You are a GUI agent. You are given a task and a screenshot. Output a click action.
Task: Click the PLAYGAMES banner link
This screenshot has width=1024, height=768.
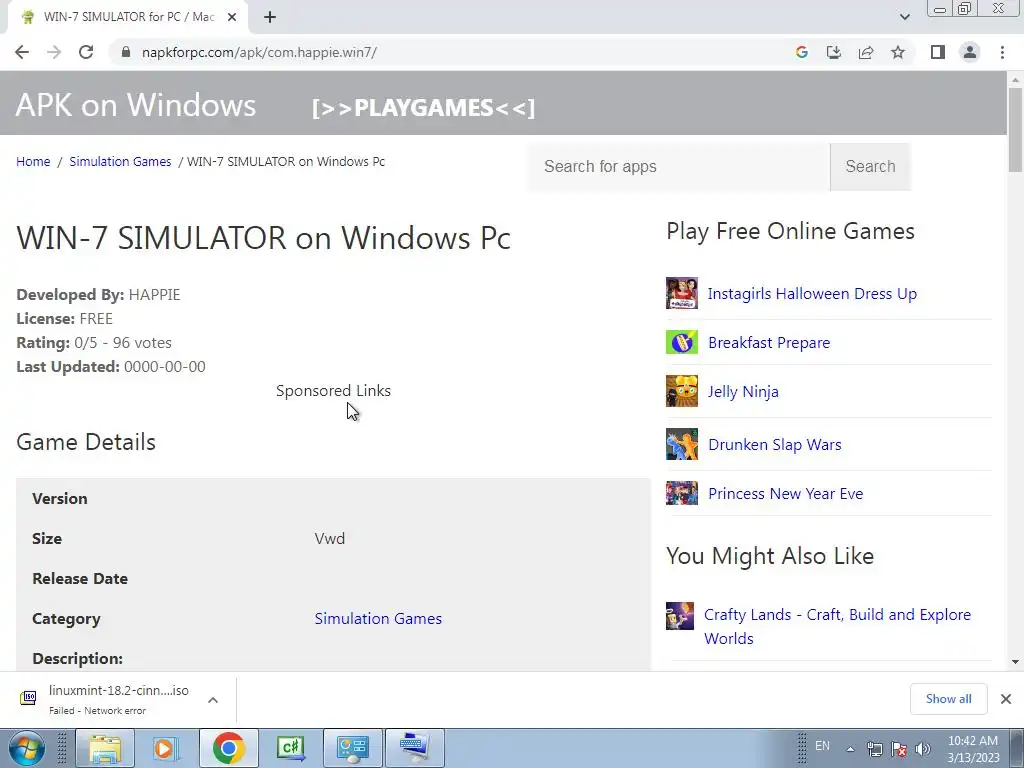423,108
